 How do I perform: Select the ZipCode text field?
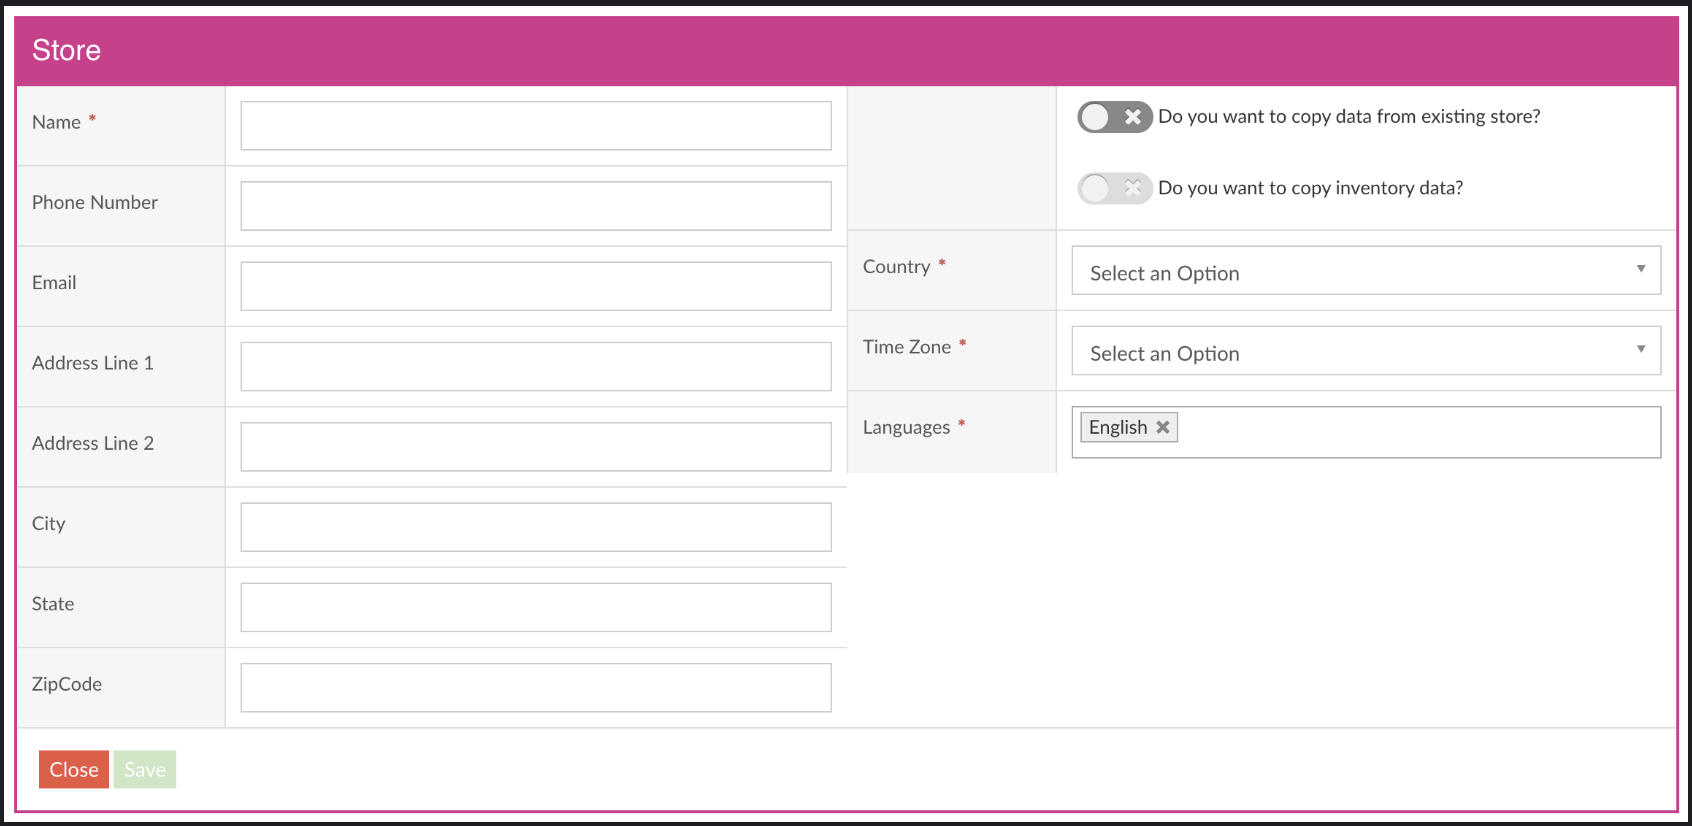(536, 688)
